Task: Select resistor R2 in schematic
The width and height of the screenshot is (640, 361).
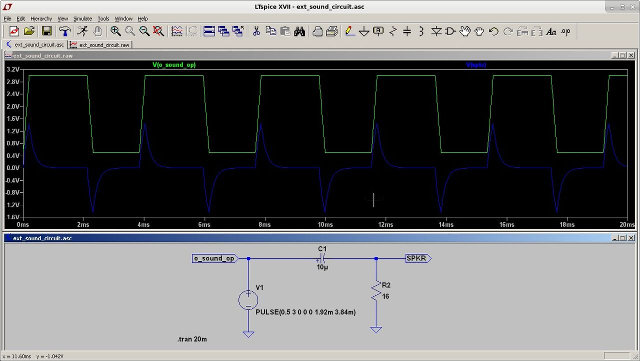Action: pyautogui.click(x=376, y=292)
